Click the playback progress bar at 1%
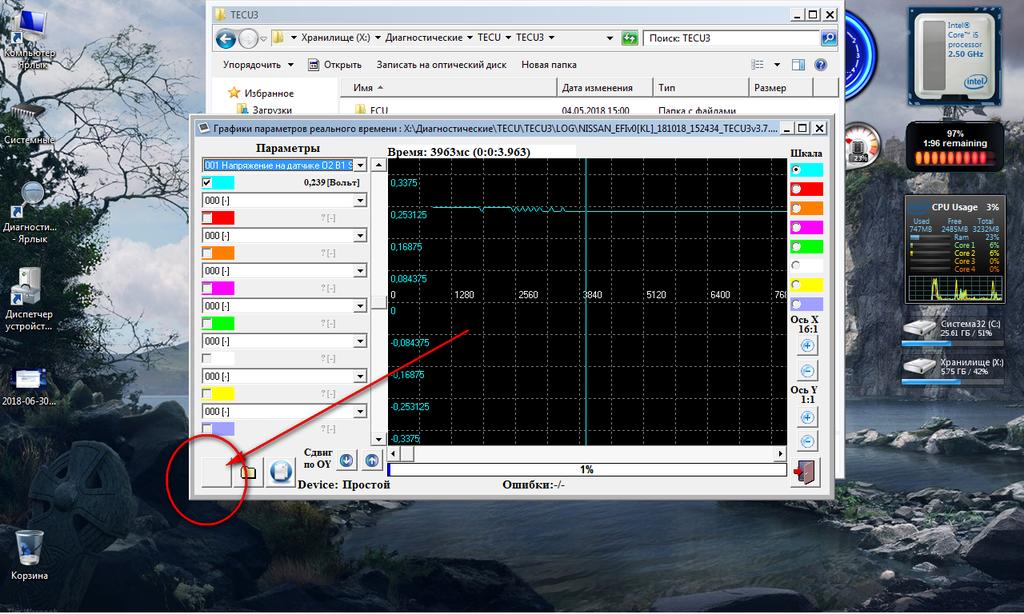The height and width of the screenshot is (614, 1024). click(x=586, y=468)
